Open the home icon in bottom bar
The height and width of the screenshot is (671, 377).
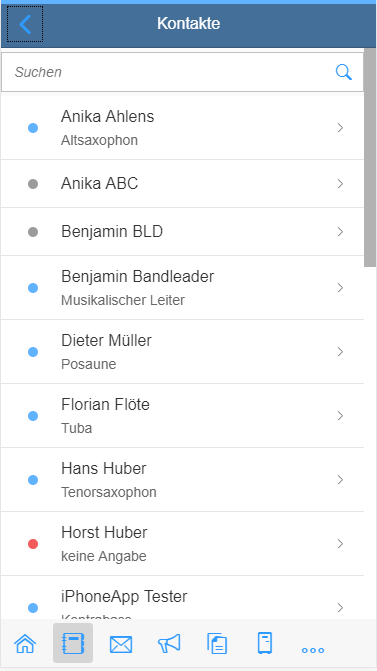tap(25, 643)
